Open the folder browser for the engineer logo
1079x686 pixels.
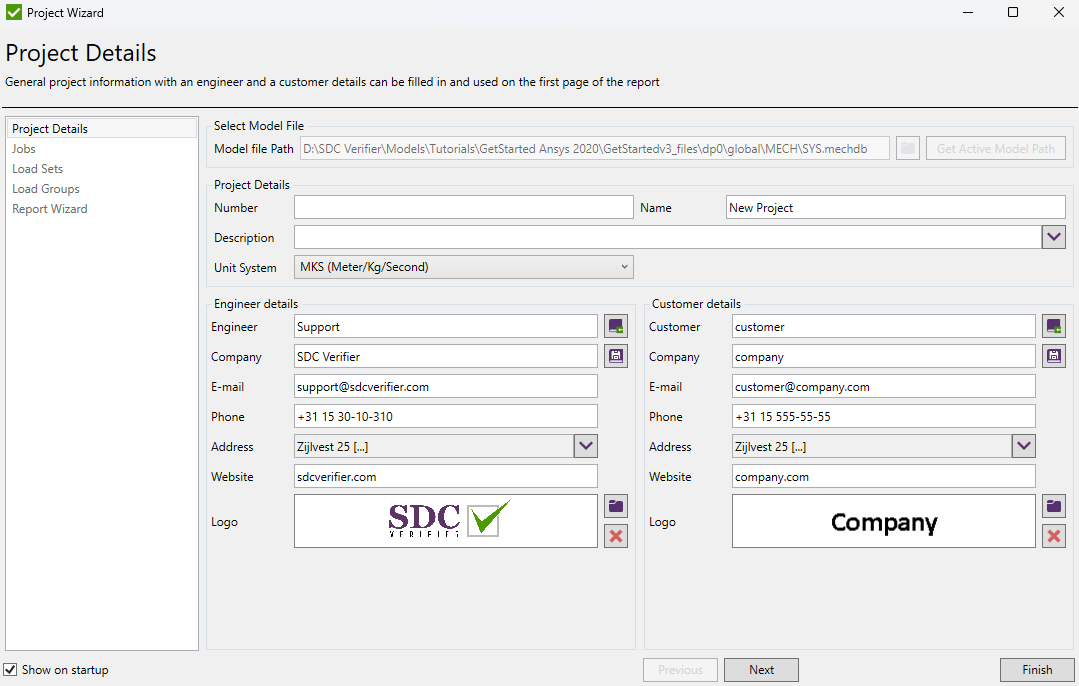[615, 506]
